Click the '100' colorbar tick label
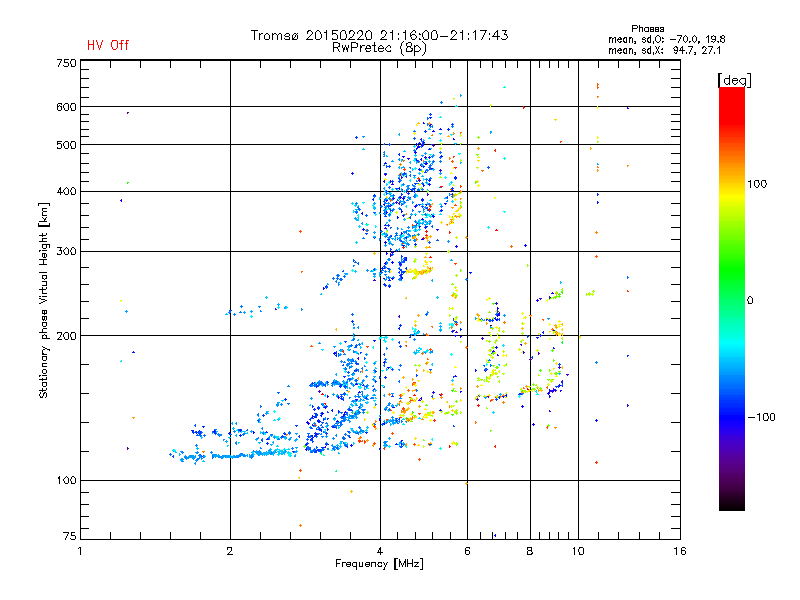 click(x=757, y=184)
